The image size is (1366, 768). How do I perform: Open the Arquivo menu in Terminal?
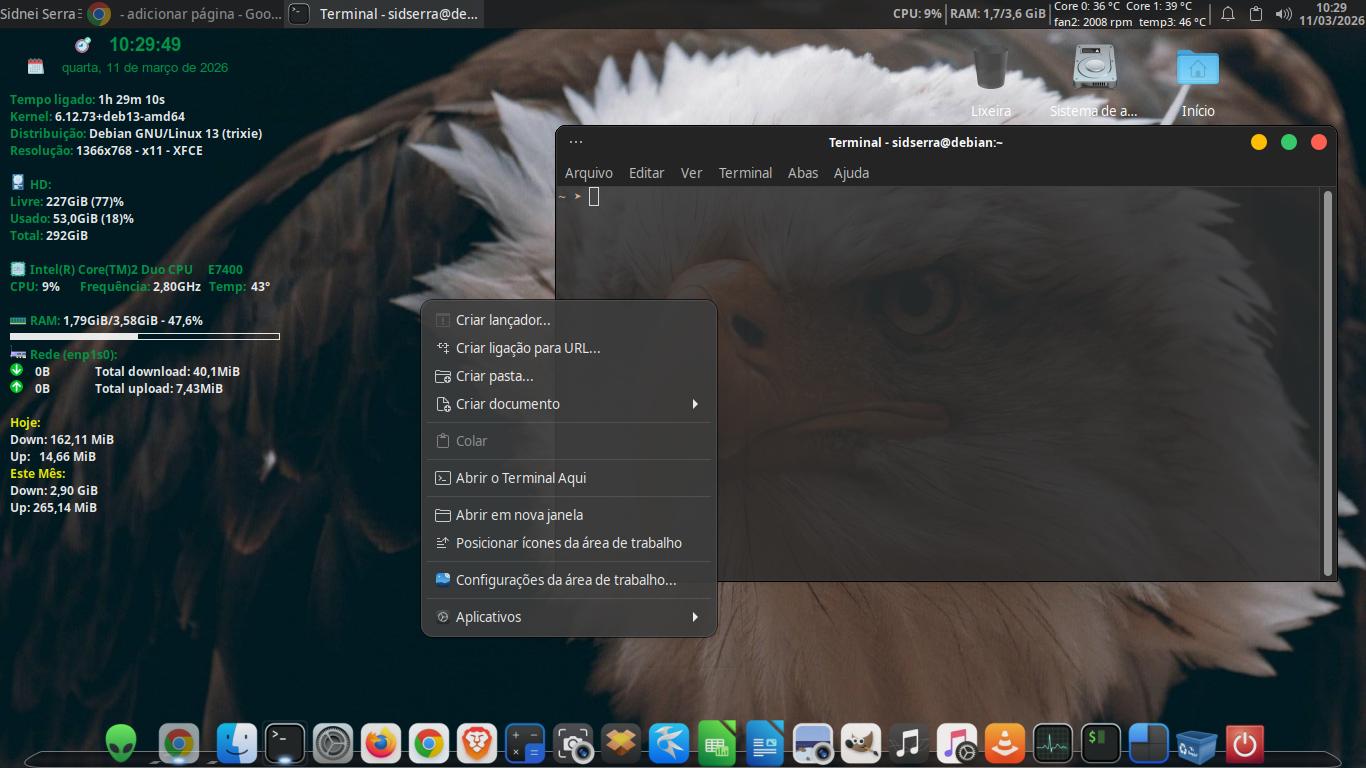(588, 173)
